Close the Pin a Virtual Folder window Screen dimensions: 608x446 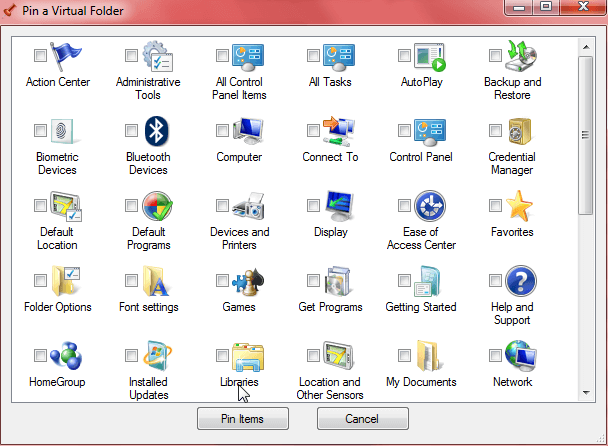click(x=583, y=6)
